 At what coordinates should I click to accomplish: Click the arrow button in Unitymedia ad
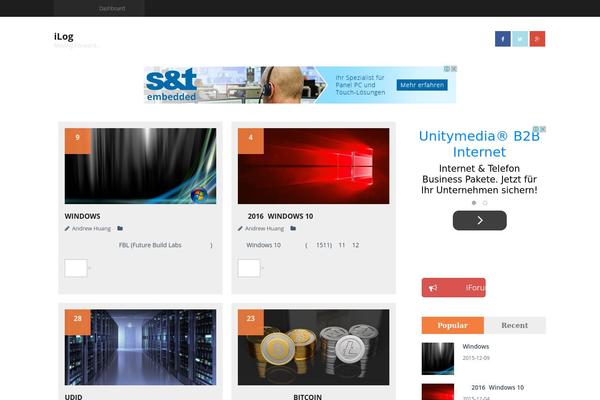pos(479,220)
